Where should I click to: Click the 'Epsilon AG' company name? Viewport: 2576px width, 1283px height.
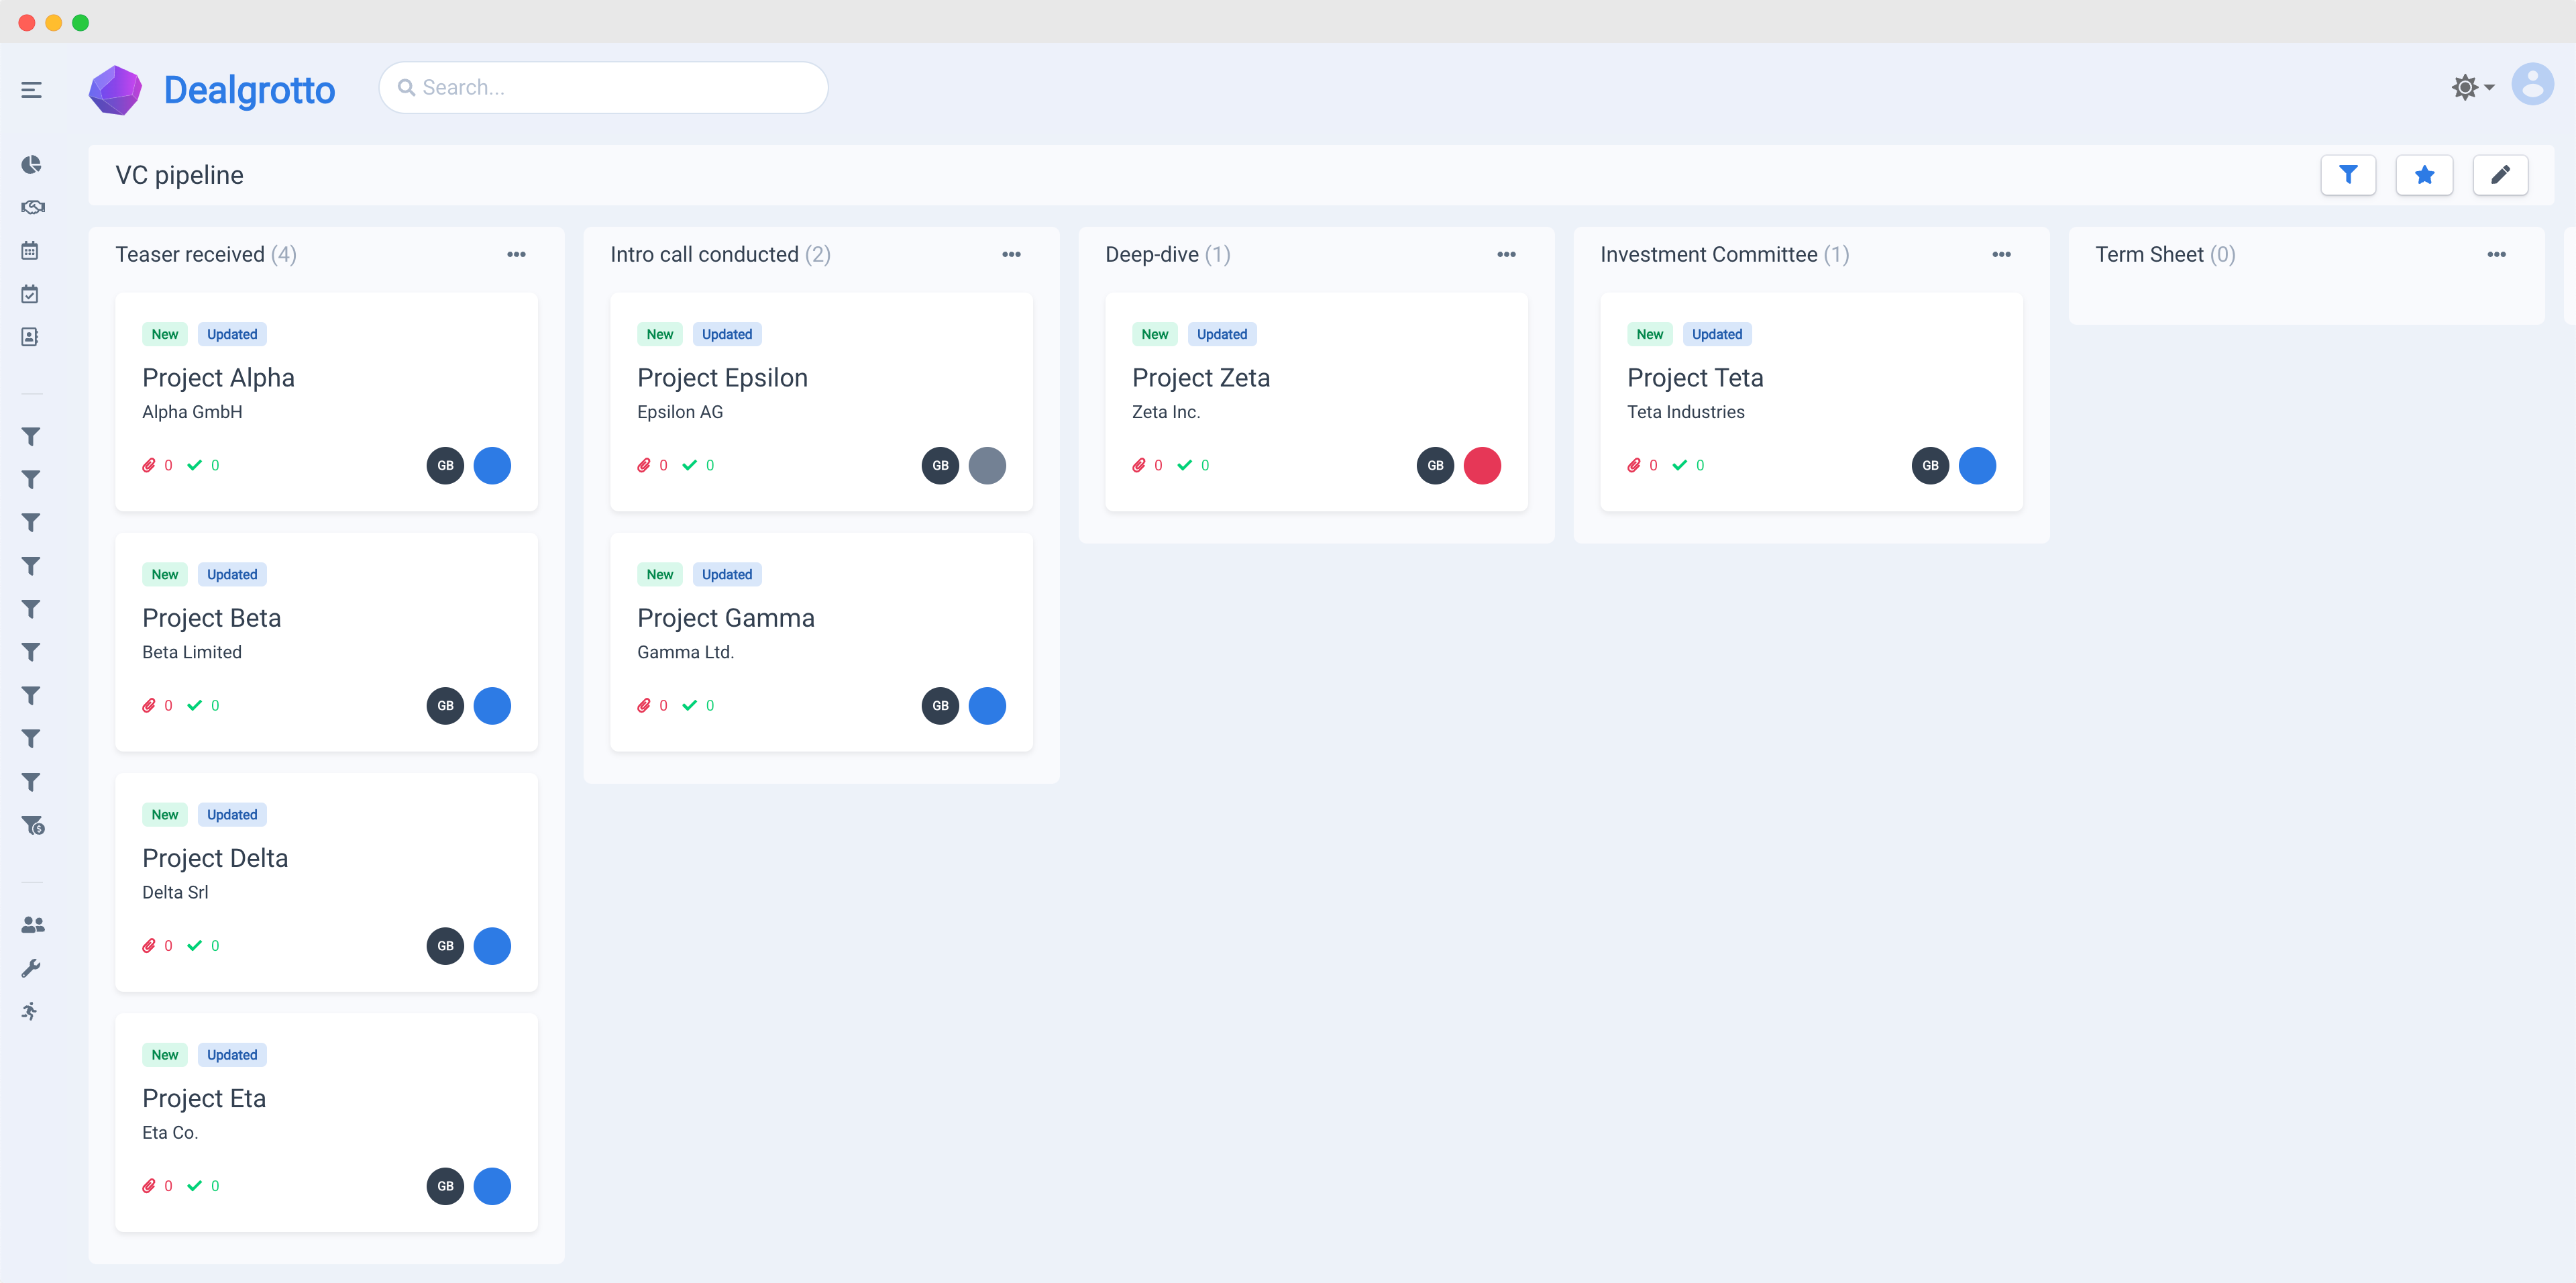click(680, 412)
